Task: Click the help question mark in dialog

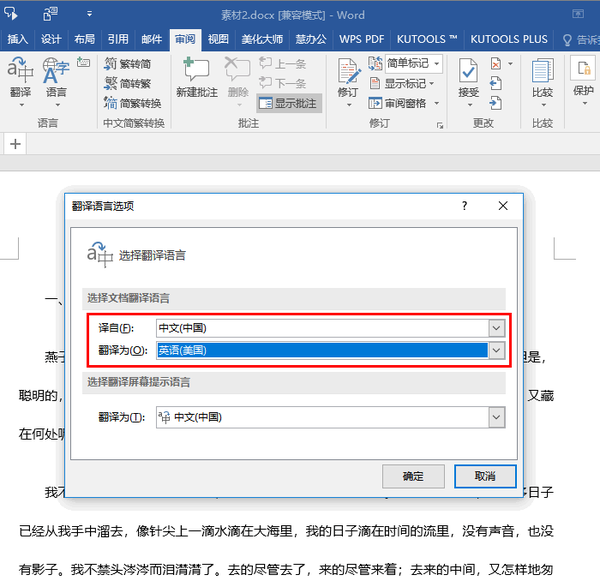Action: 464,205
